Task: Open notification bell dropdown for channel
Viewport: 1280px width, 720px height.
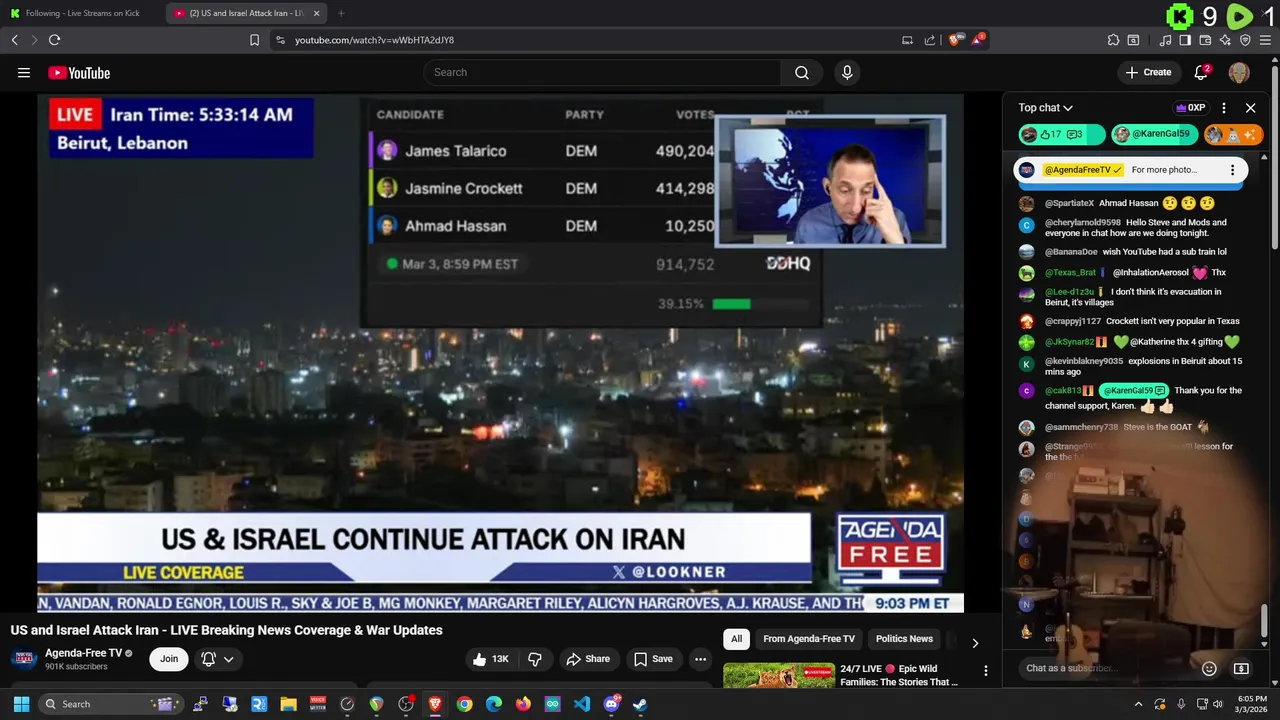Action: pyautogui.click(x=217, y=659)
